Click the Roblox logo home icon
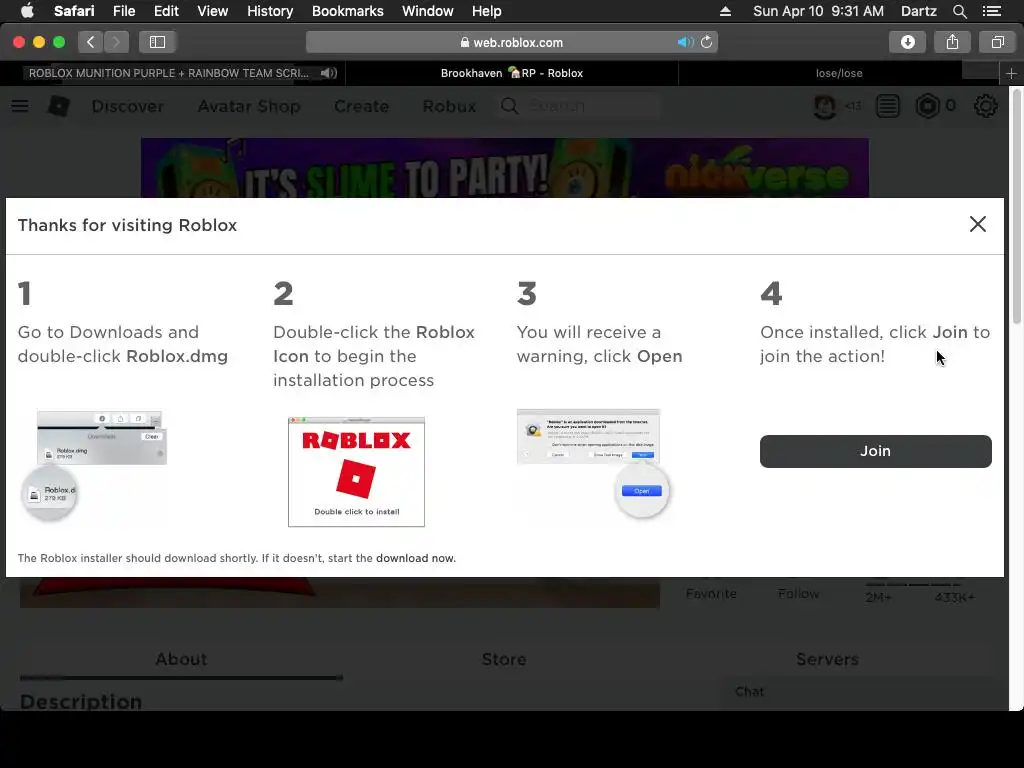The width and height of the screenshot is (1024, 768). tap(59, 106)
